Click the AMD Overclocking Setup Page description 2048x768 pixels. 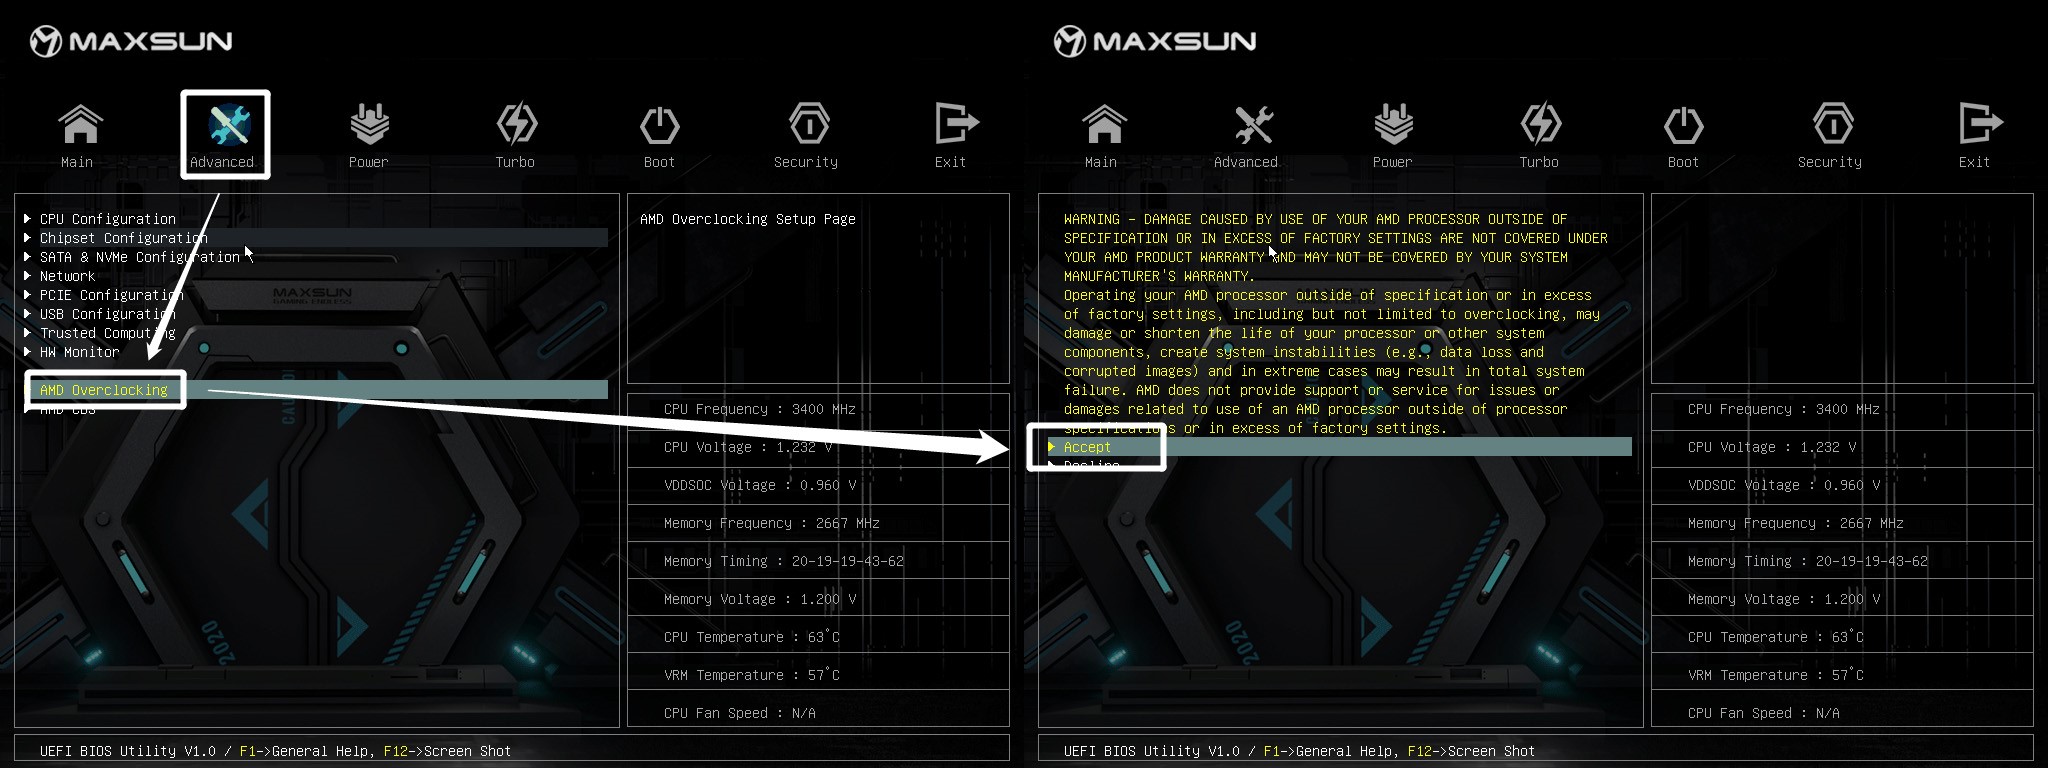(748, 219)
